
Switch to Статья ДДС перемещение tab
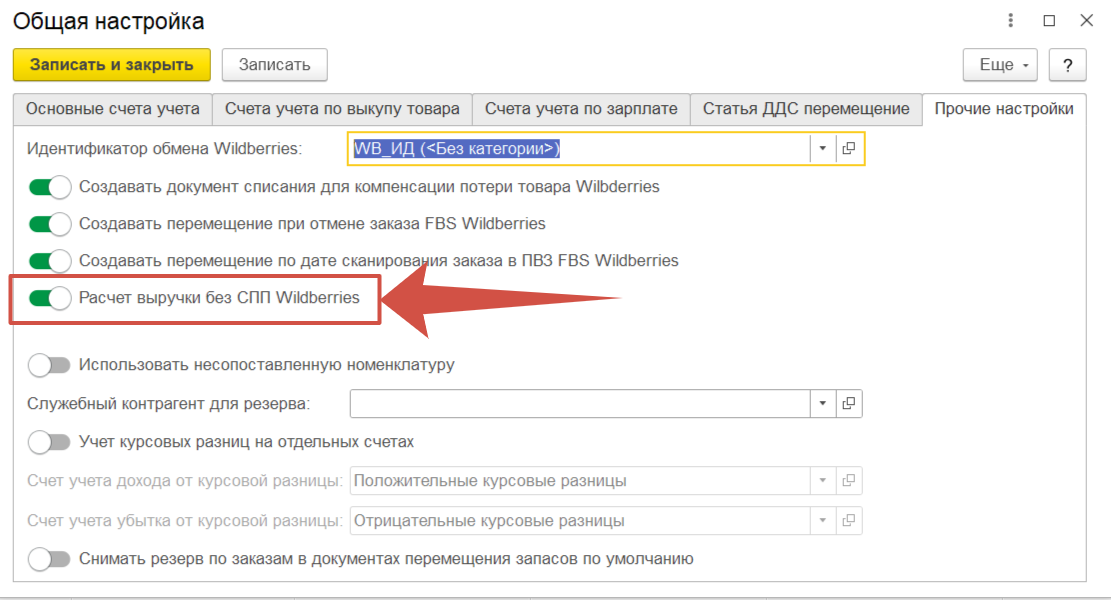click(x=806, y=109)
